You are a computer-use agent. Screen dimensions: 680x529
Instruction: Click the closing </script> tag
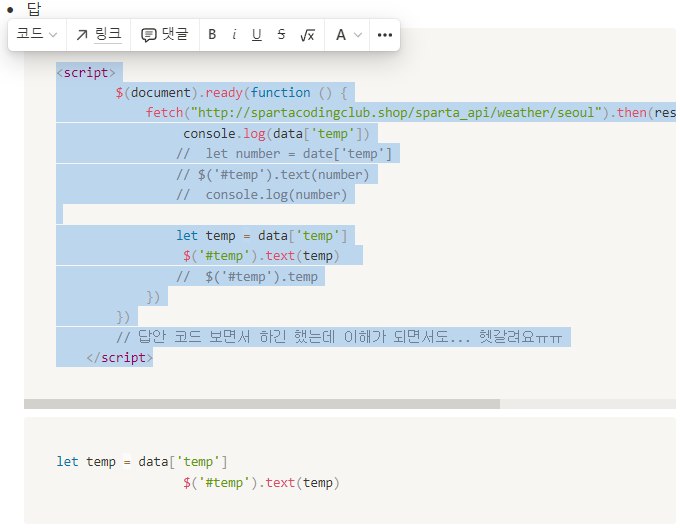click(x=120, y=358)
